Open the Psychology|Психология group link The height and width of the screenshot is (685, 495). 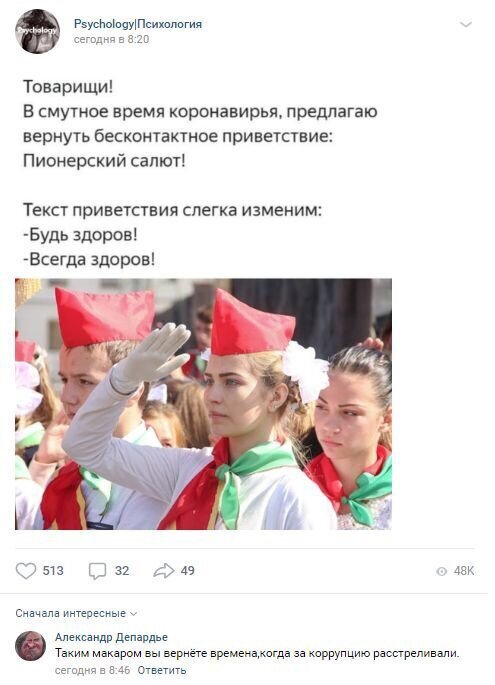pyautogui.click(x=138, y=24)
